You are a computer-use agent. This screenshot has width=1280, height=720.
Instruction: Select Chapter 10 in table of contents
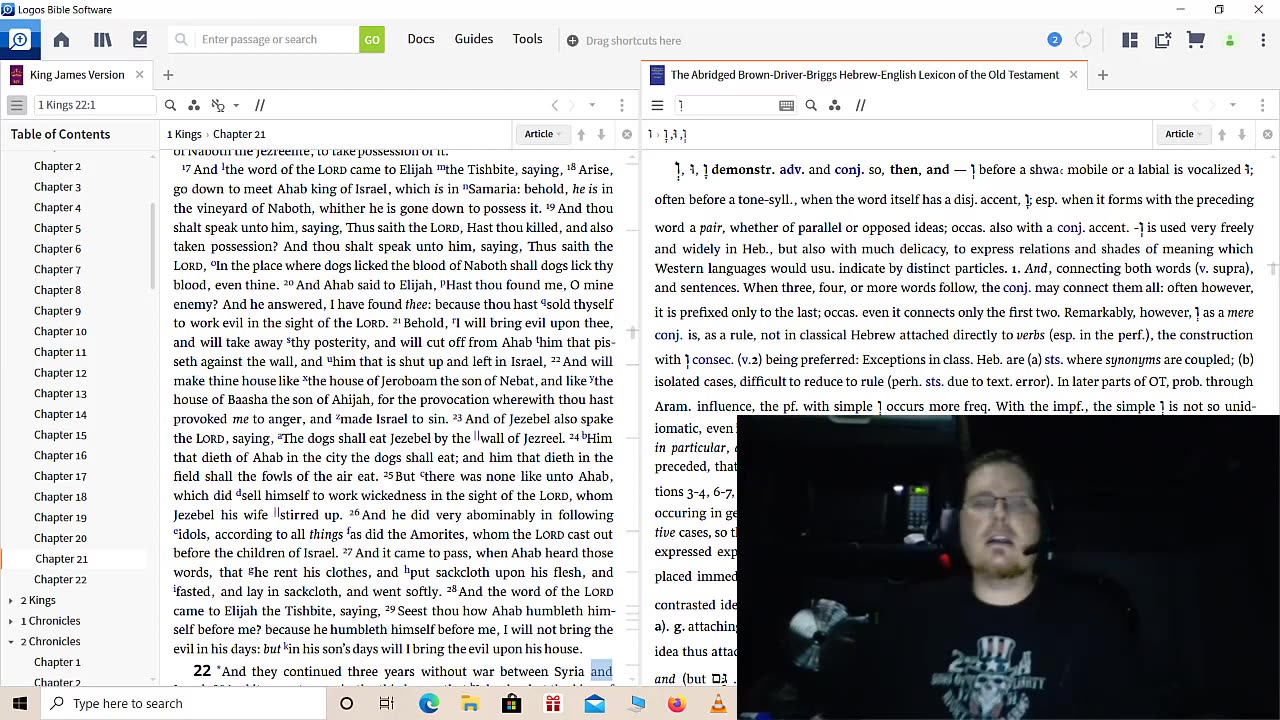[x=60, y=332]
